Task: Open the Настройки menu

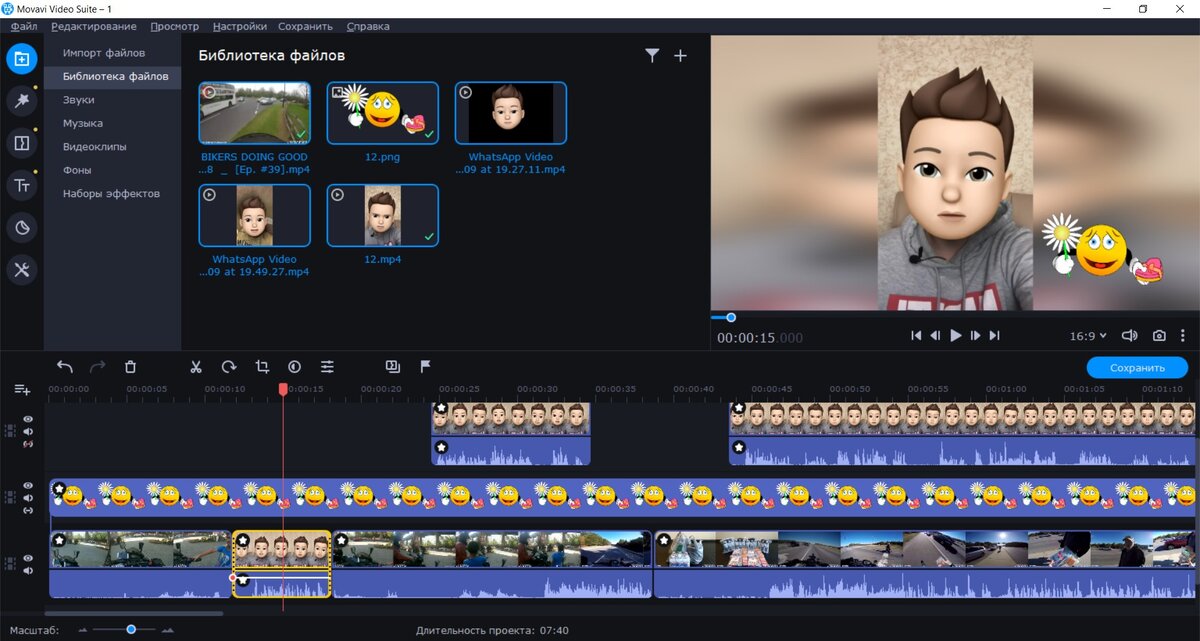Action: (x=239, y=26)
